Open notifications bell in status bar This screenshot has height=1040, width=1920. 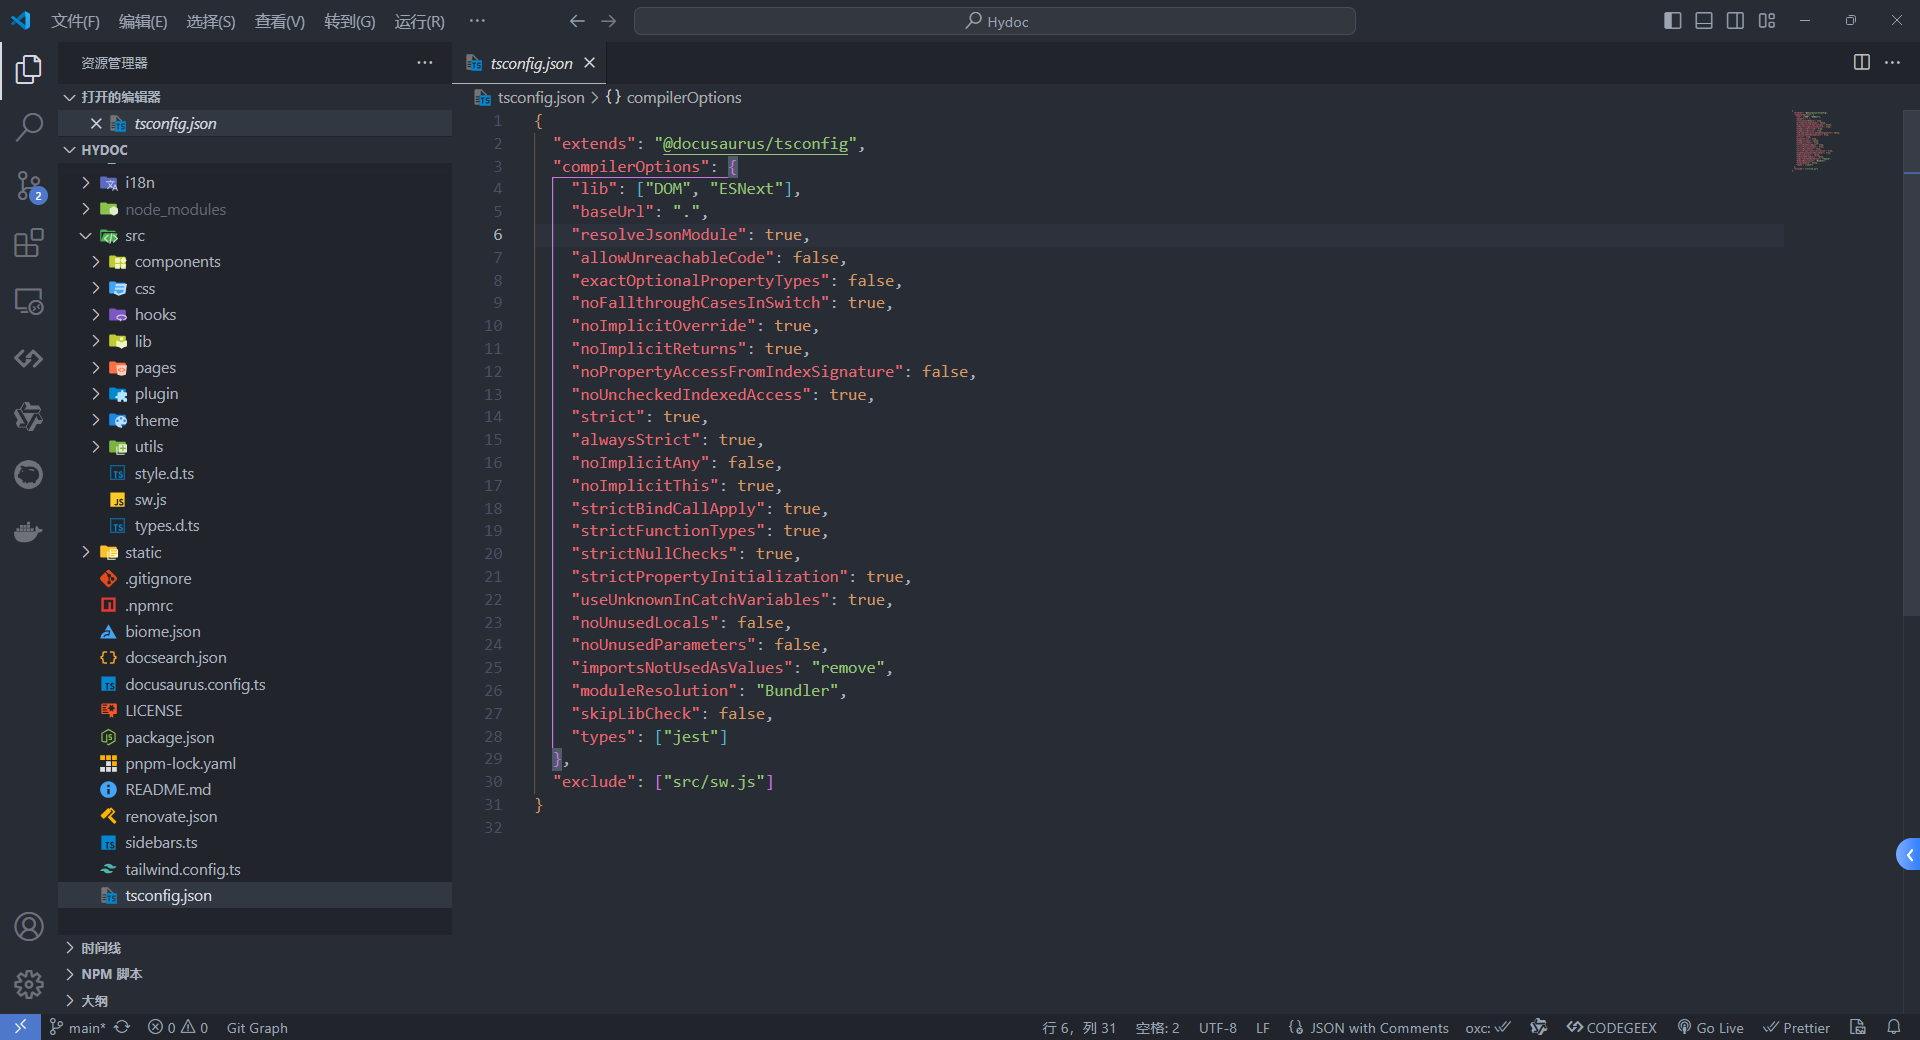pyautogui.click(x=1894, y=1027)
